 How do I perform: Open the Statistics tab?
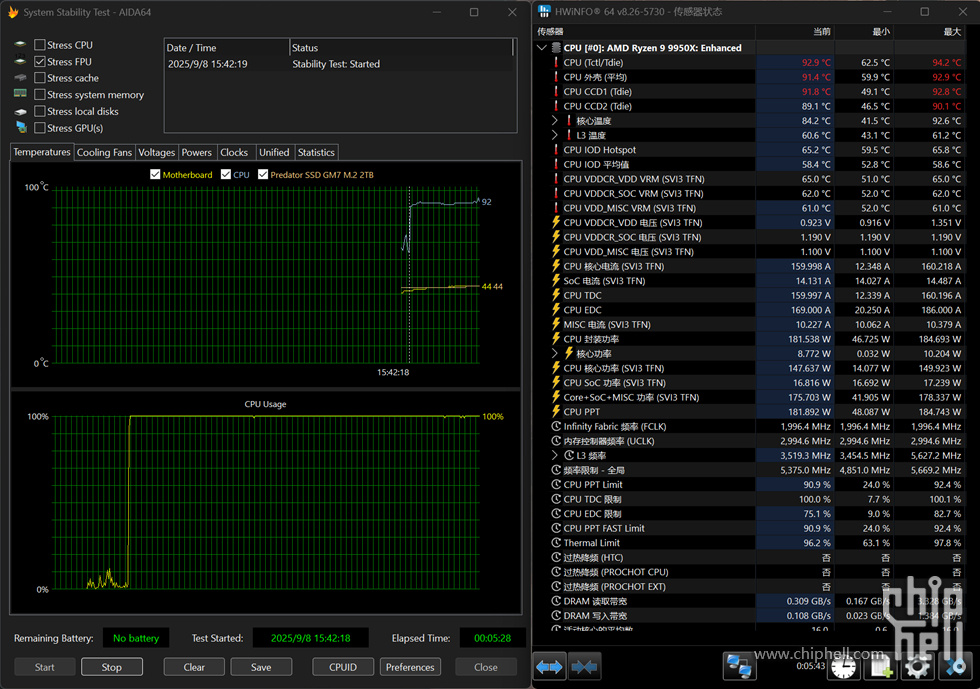tap(316, 153)
